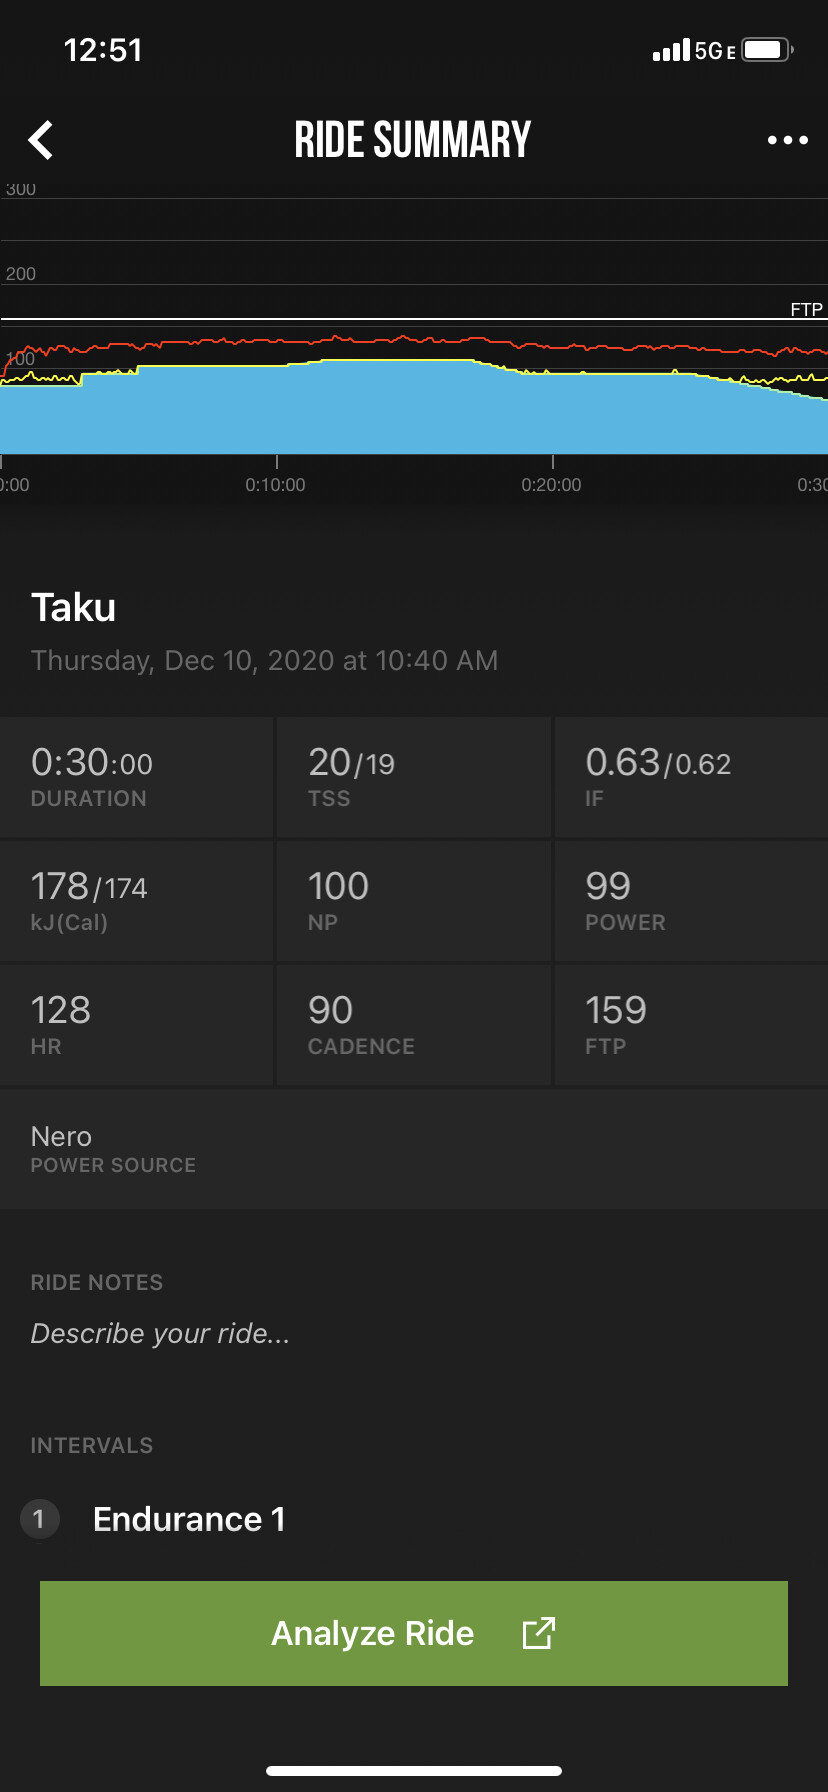Tap the HR 128 tile
828x1792 pixels.
[x=137, y=1025]
